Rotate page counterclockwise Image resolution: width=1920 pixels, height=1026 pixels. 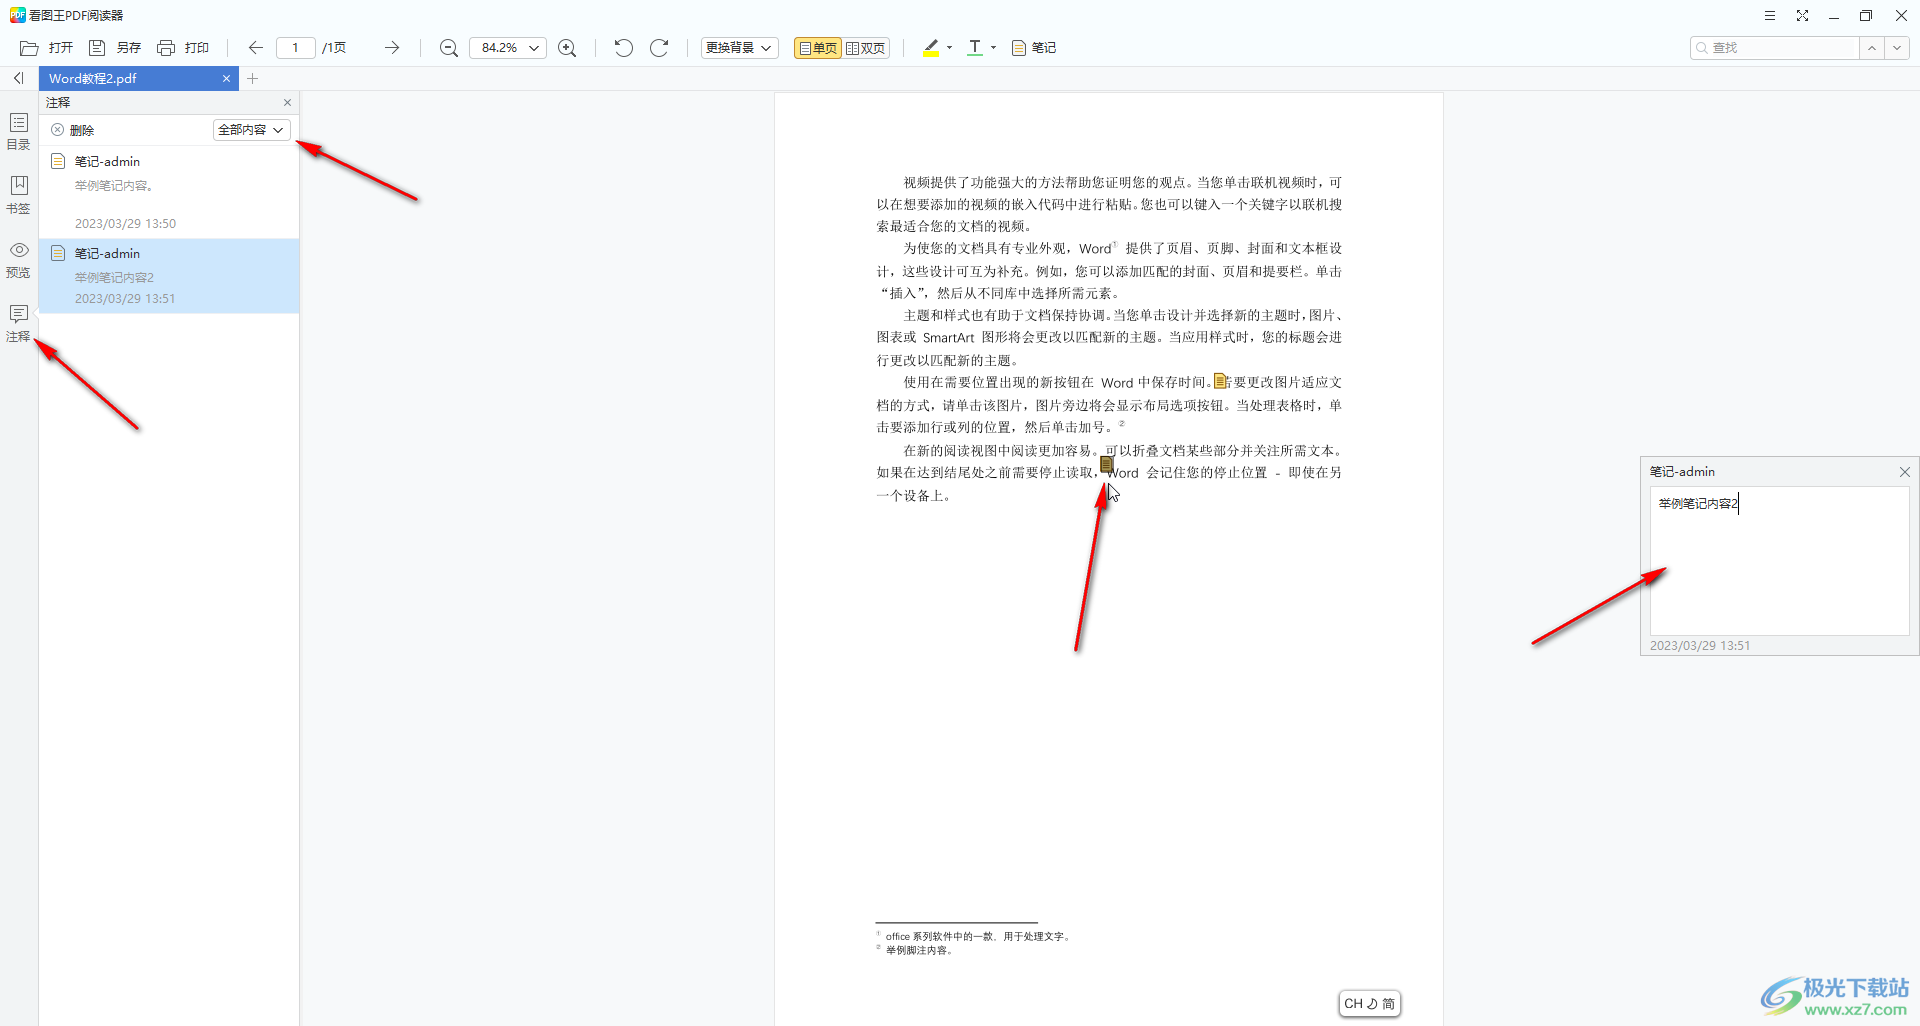pyautogui.click(x=623, y=48)
